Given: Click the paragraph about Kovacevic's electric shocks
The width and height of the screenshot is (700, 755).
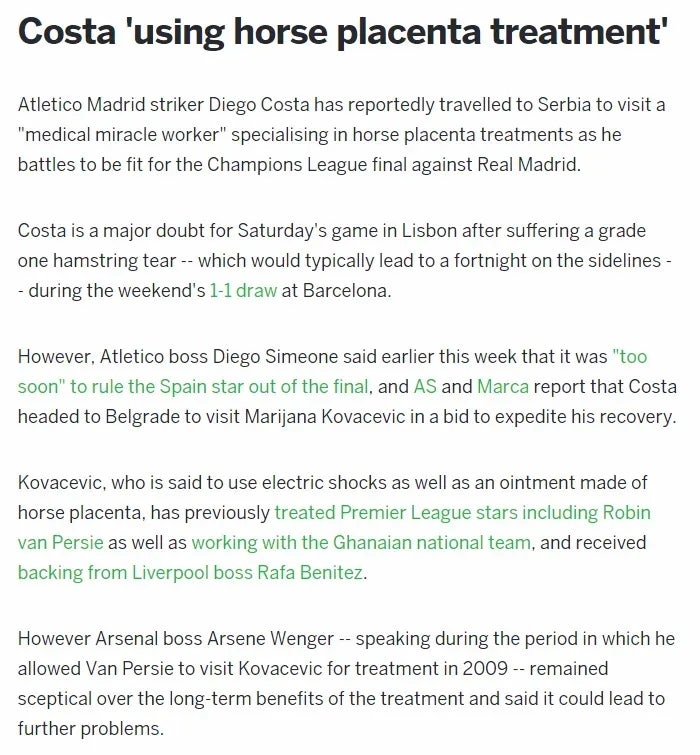Looking at the screenshot, I should [334, 528].
